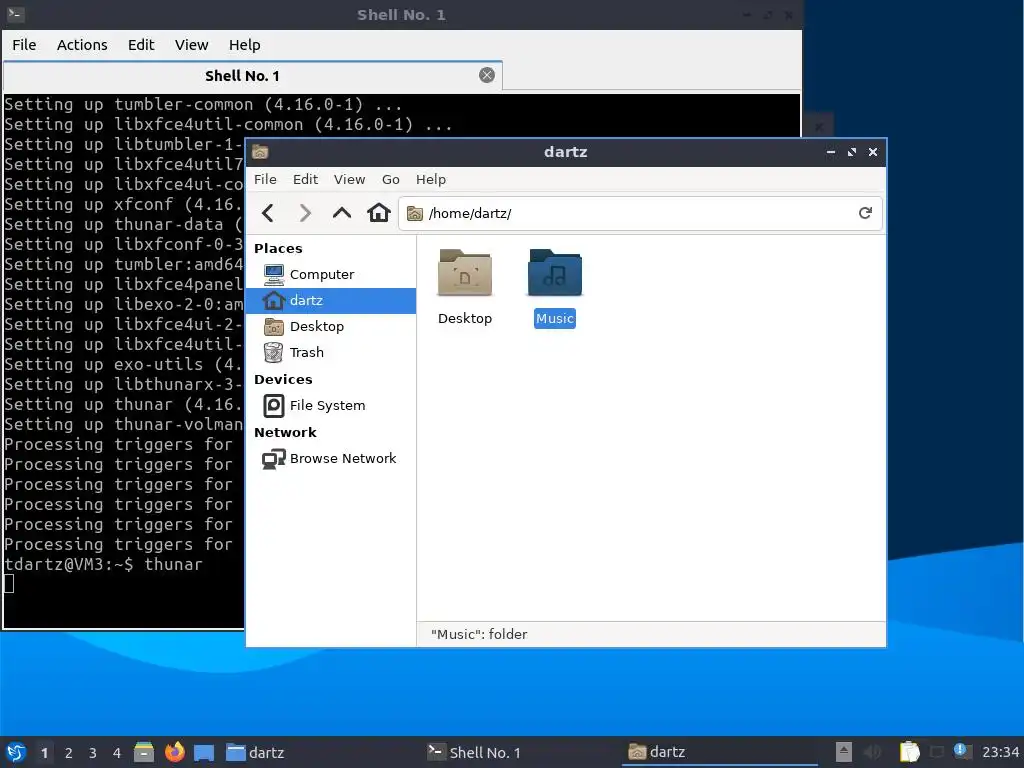The height and width of the screenshot is (768, 1024).
Task: Open the removable media tray icon
Action: (x=844, y=752)
